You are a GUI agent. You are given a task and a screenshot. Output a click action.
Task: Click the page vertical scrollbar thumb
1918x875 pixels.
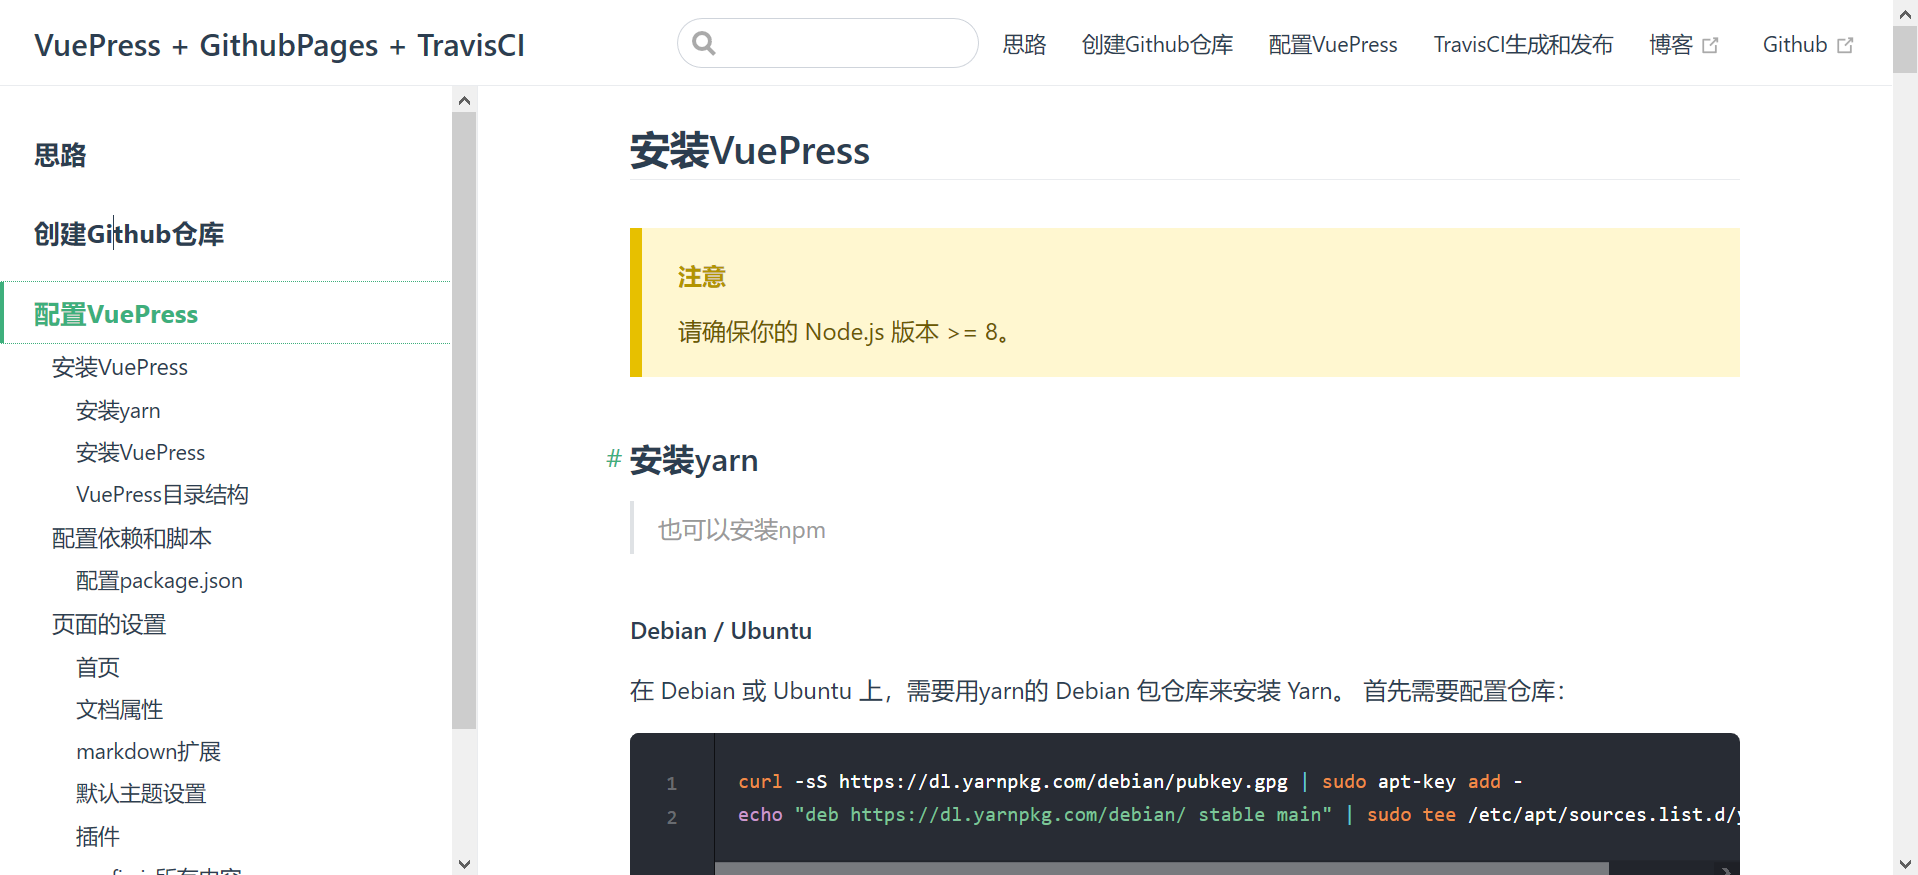(x=1905, y=50)
